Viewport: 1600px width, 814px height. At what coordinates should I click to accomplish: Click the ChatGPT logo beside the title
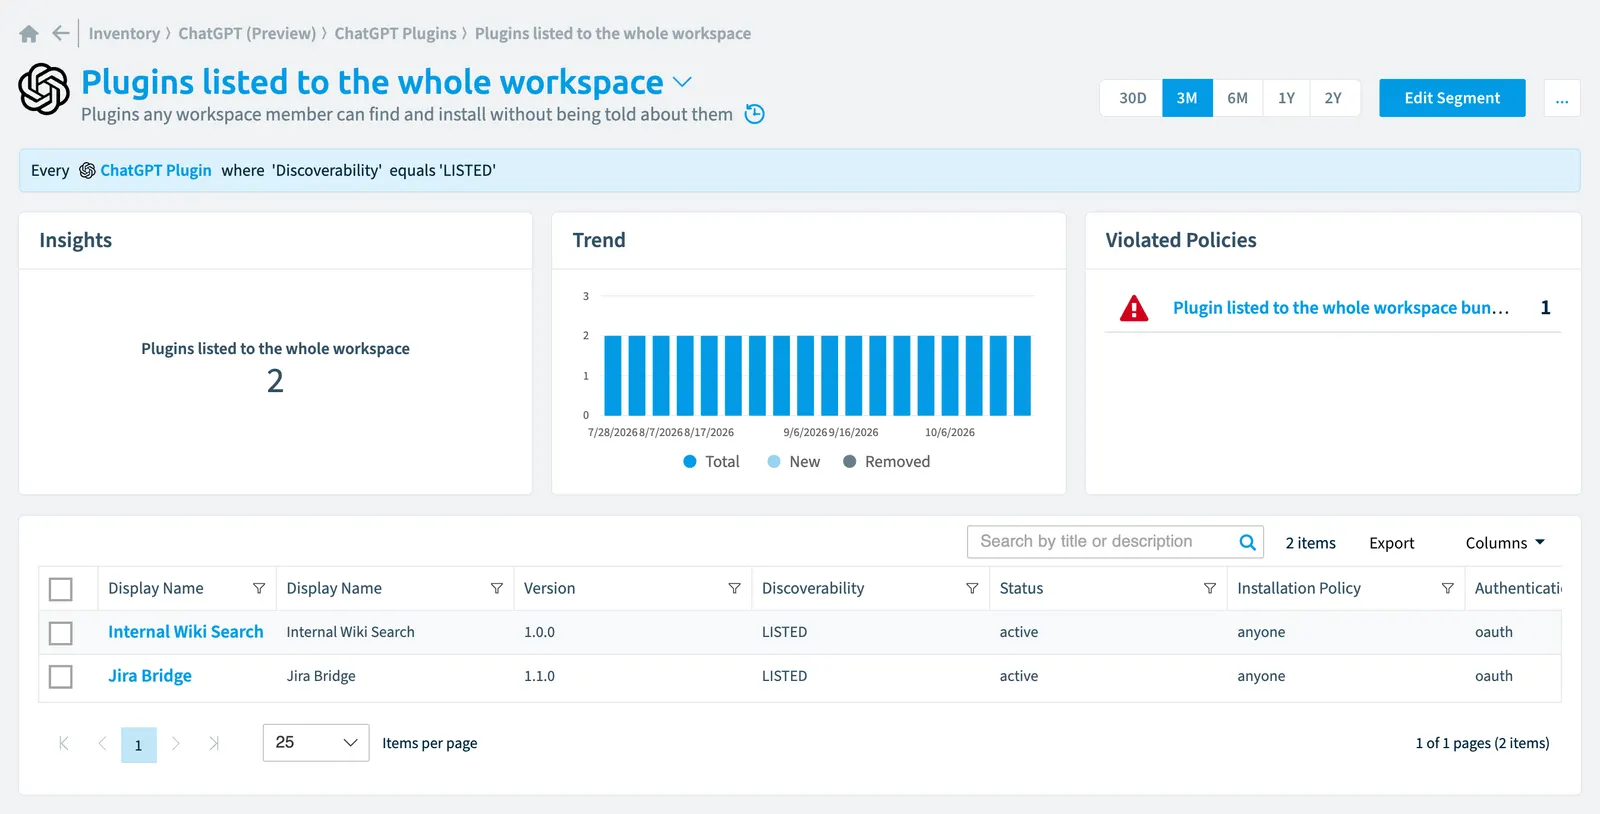44,89
